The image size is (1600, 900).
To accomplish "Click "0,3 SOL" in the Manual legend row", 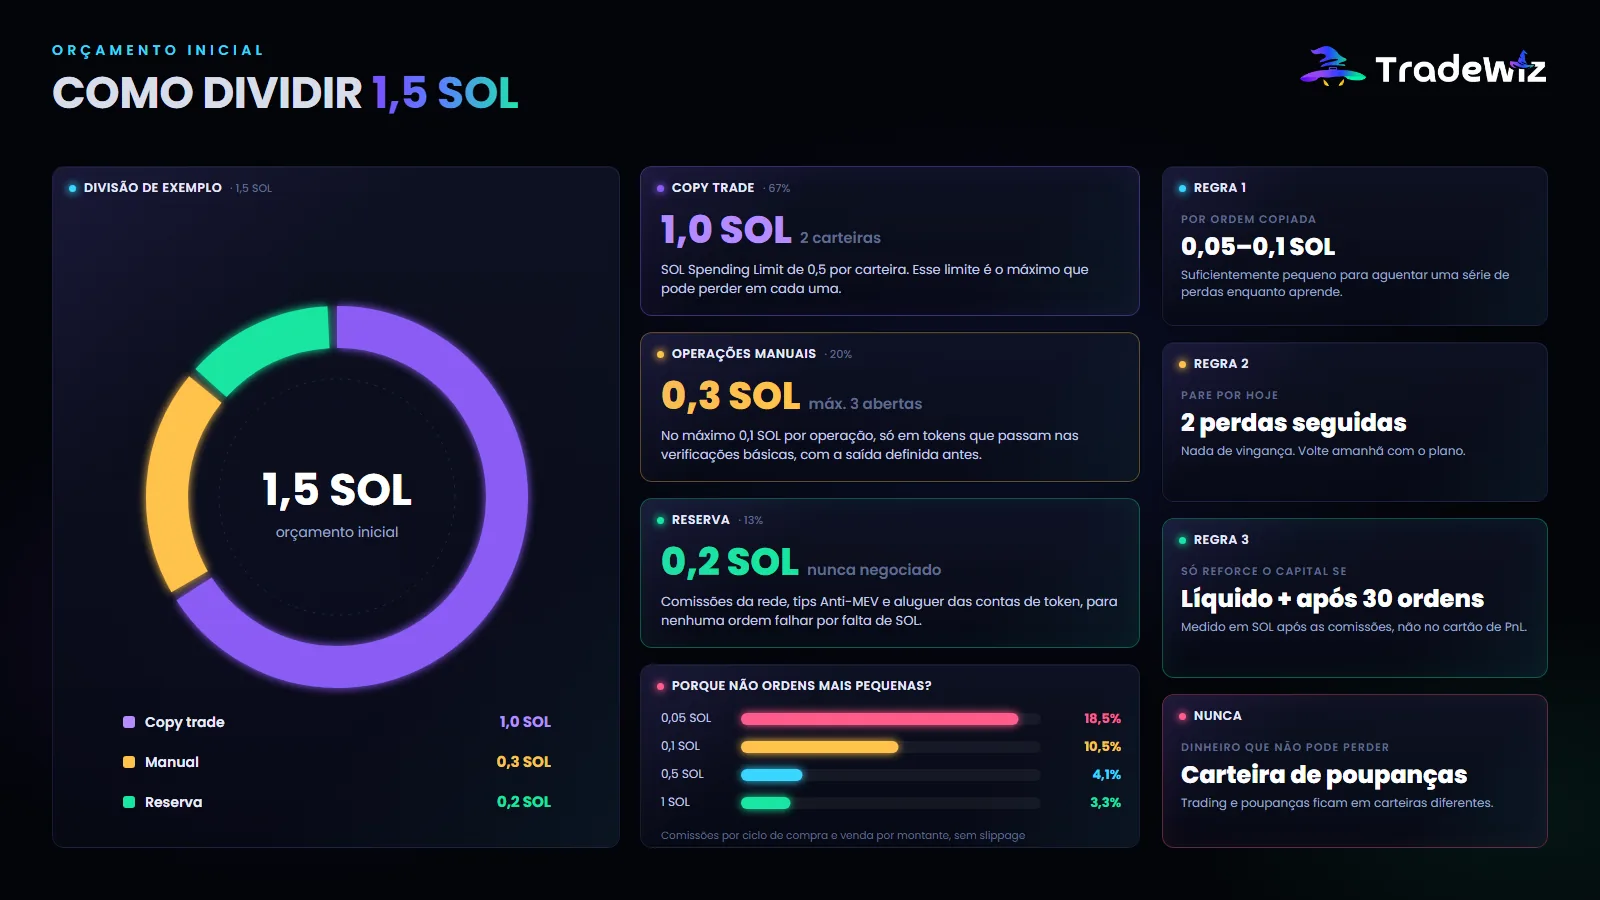I will click(524, 762).
